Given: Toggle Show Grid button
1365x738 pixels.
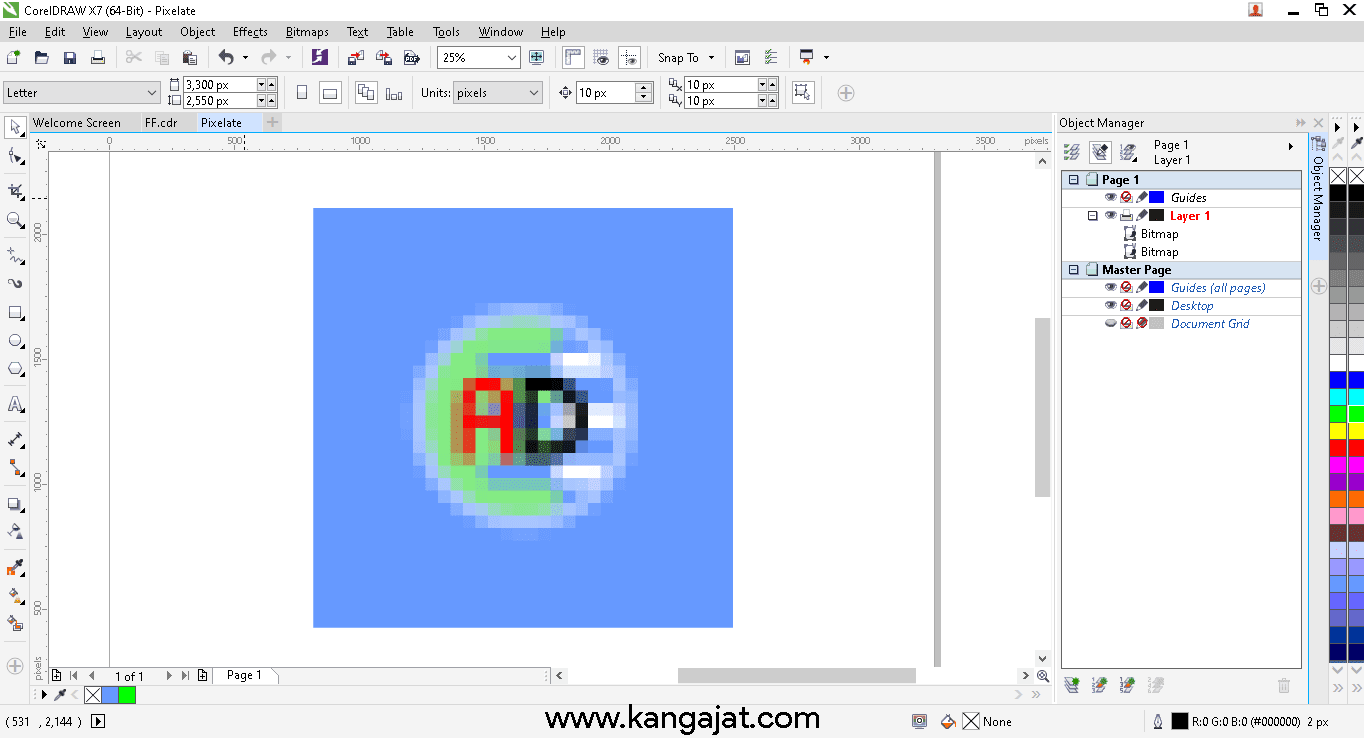Looking at the screenshot, I should pyautogui.click(x=601, y=58).
